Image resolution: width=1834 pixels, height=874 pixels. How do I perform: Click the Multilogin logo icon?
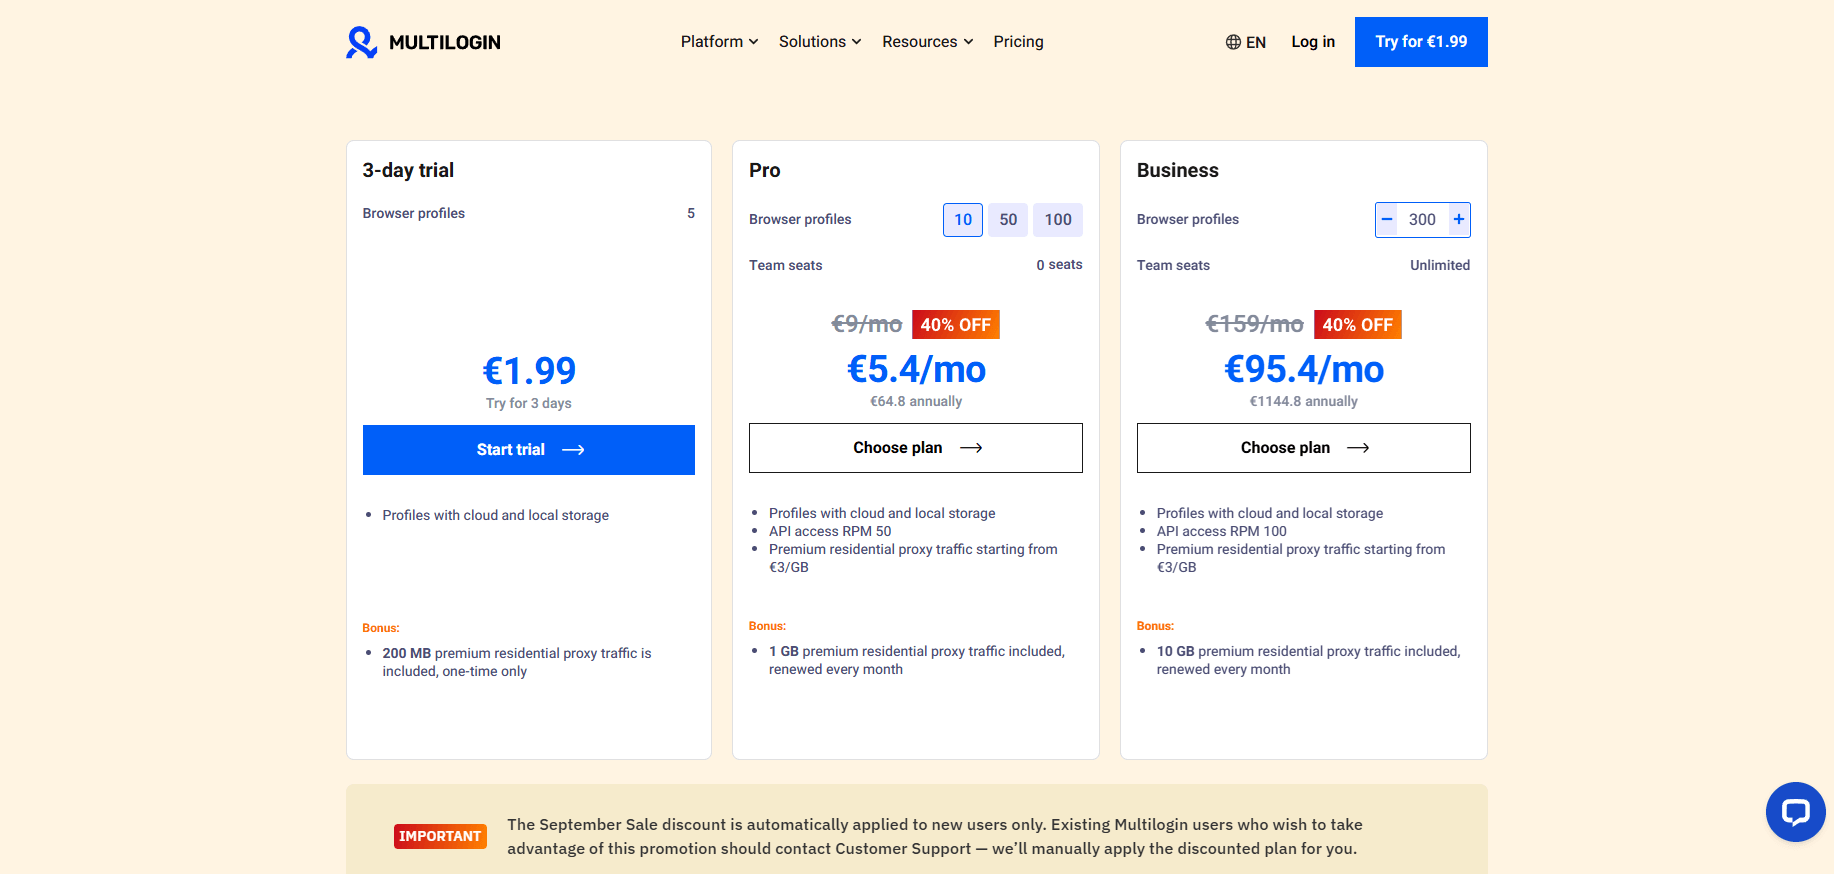[x=361, y=42]
